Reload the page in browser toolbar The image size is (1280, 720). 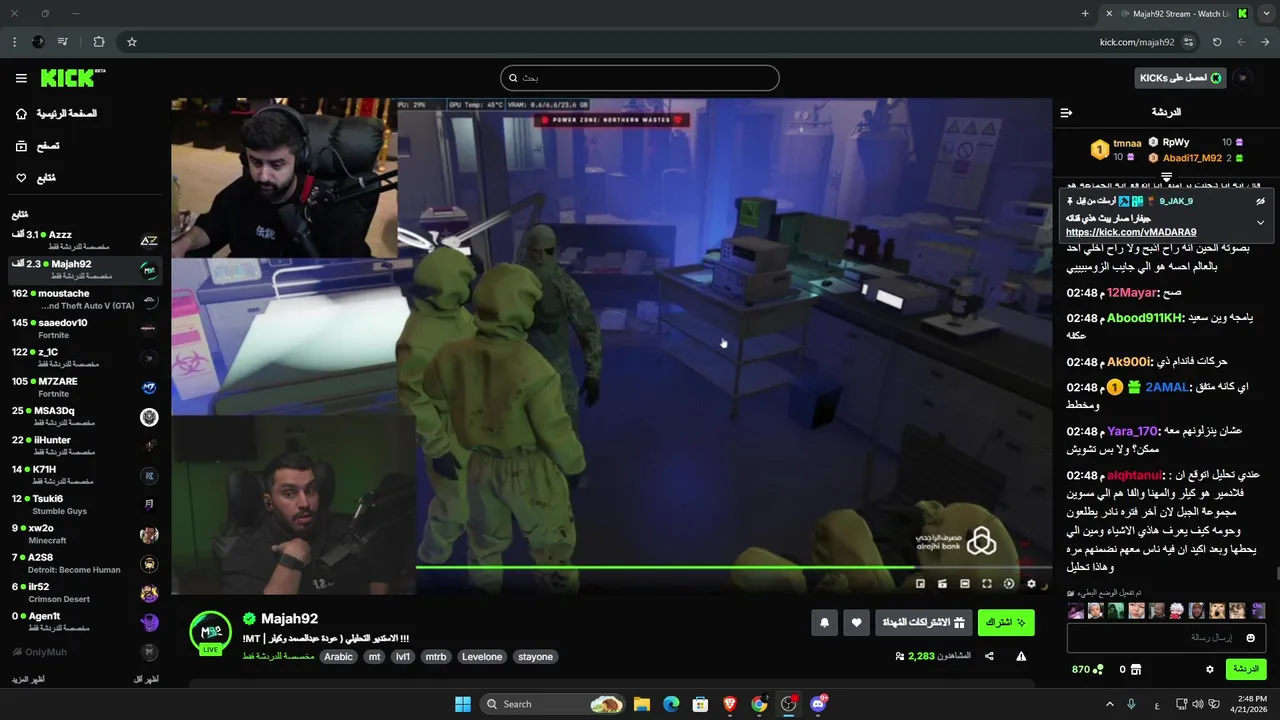(x=1217, y=42)
